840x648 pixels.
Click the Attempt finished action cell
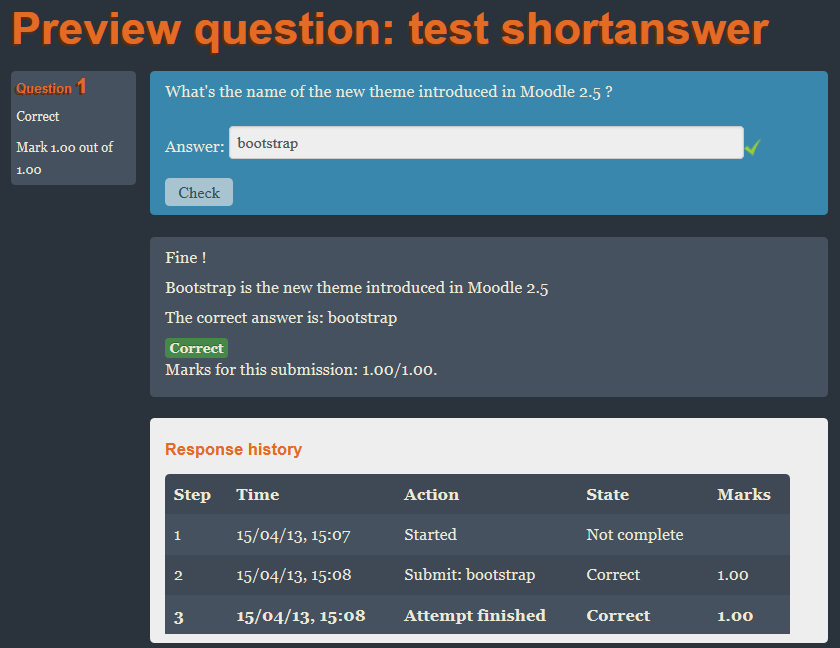[x=475, y=615]
